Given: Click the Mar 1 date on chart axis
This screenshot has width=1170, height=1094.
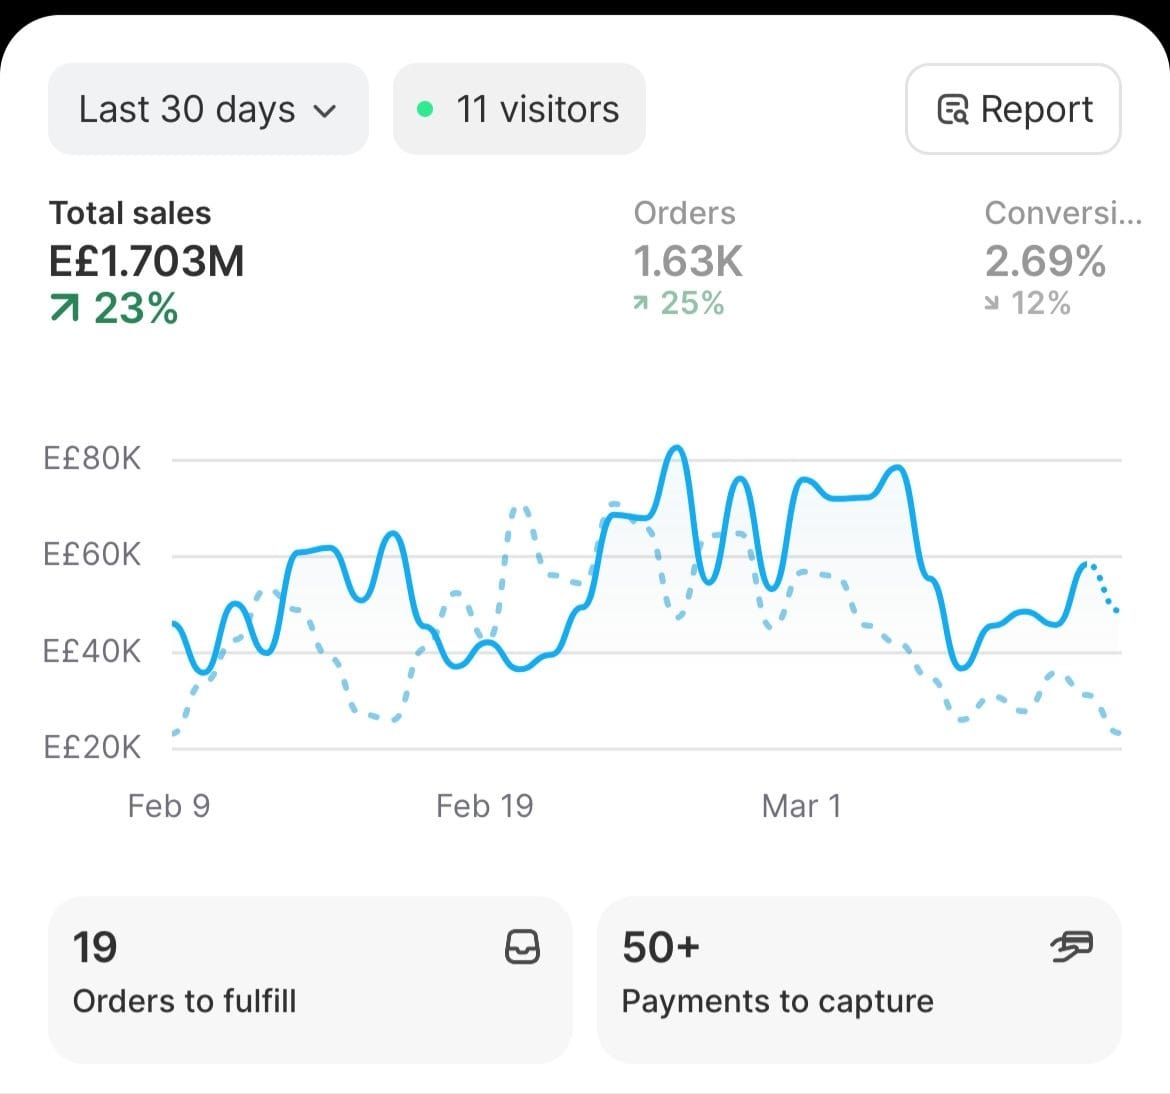Looking at the screenshot, I should click(x=801, y=806).
